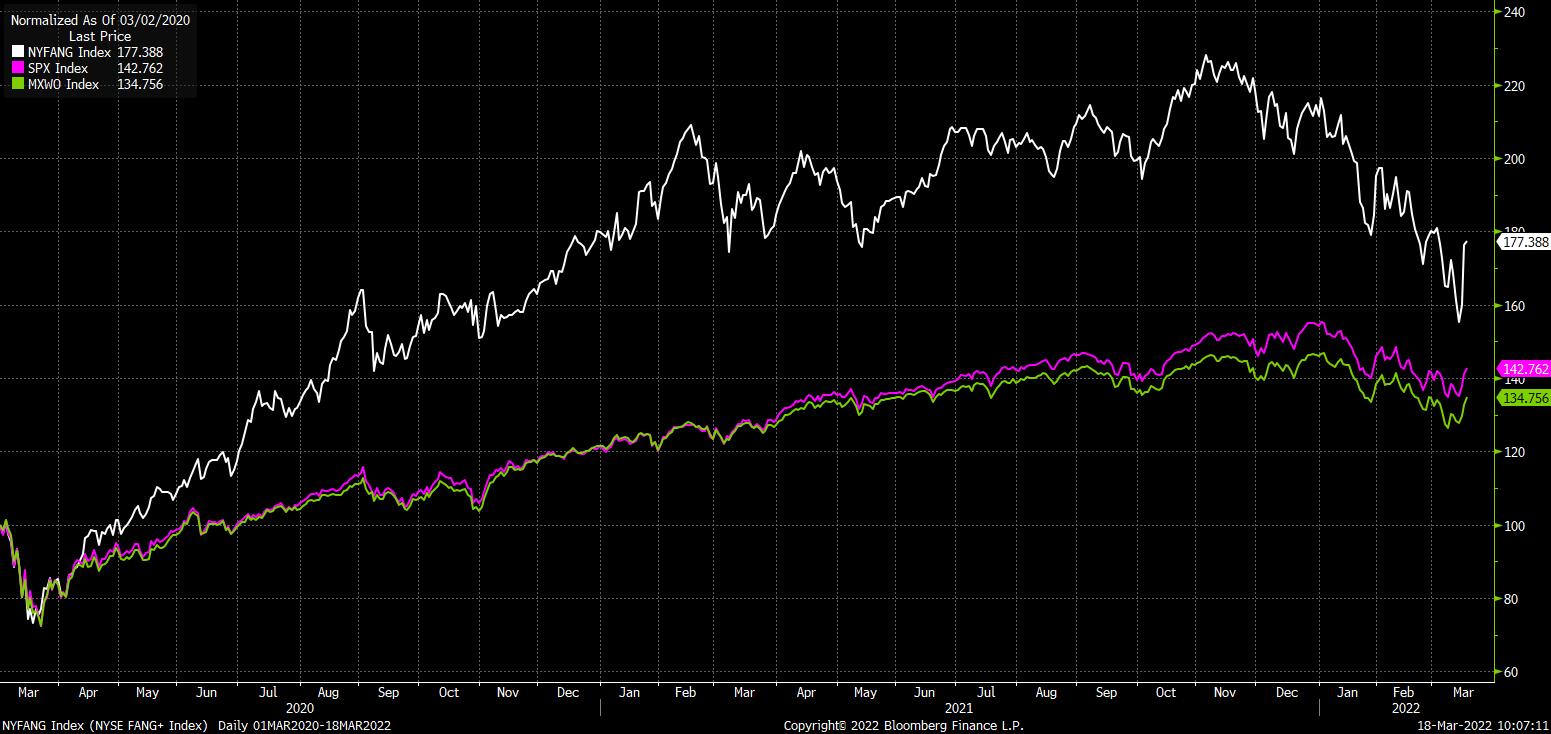The image size is (1551, 734).
Task: Click the 2022 year label on time axis
Action: coord(1405,707)
